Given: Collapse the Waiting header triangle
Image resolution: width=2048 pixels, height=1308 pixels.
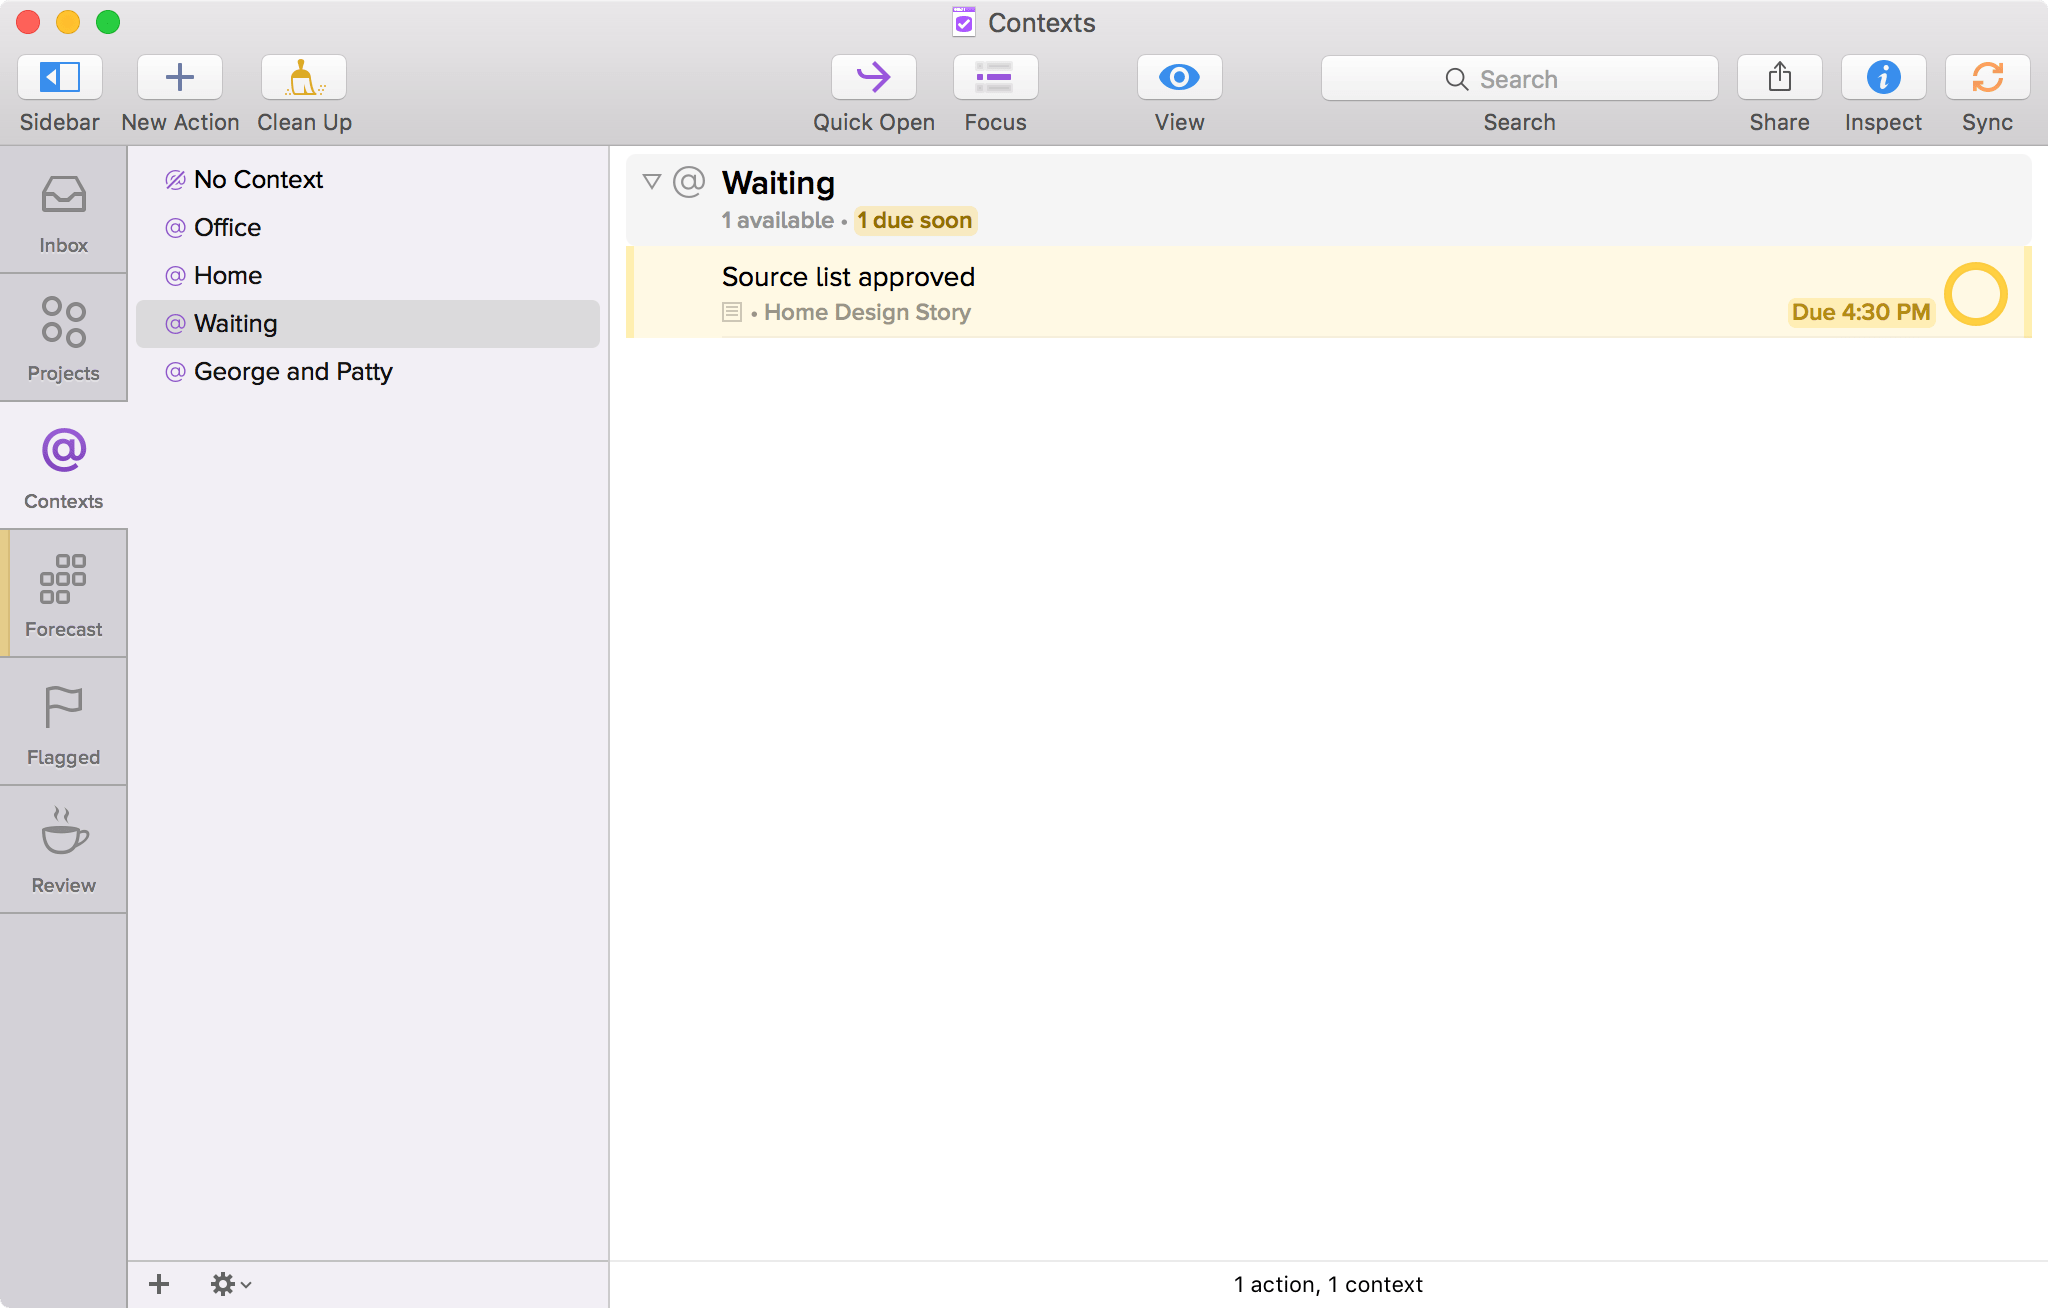Looking at the screenshot, I should 651,181.
